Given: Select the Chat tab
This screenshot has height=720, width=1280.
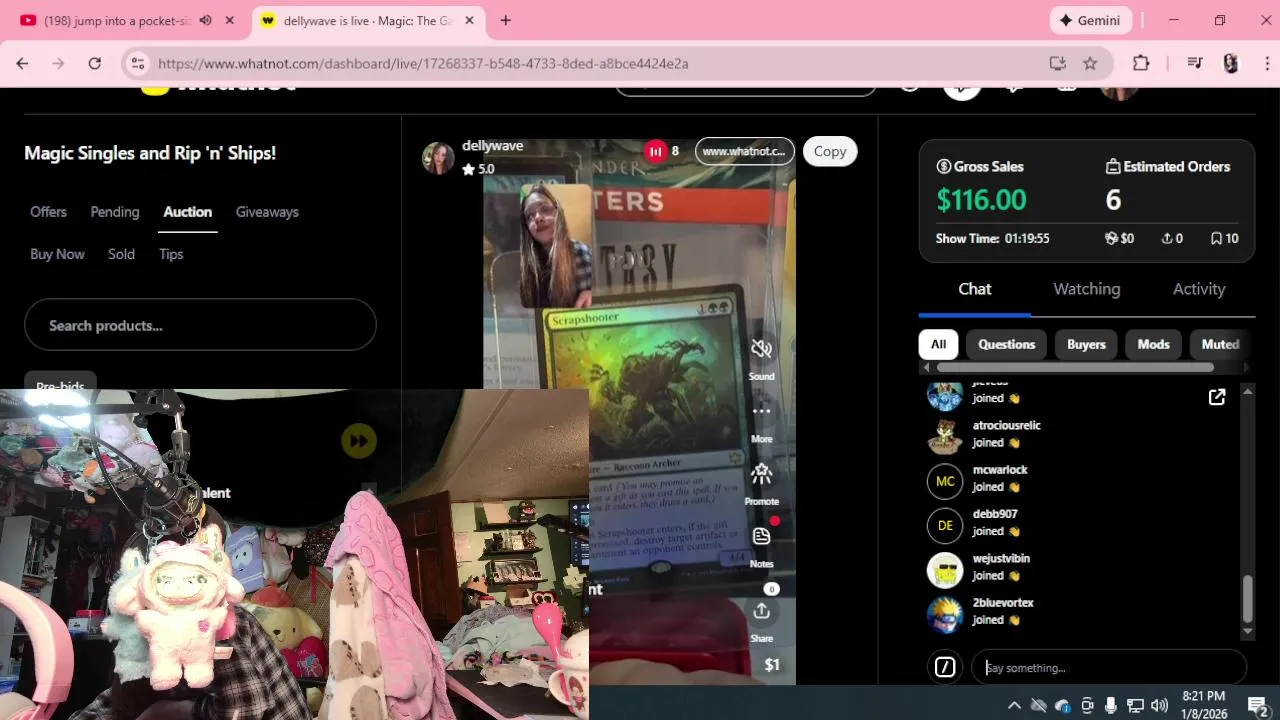Looking at the screenshot, I should click(974, 289).
